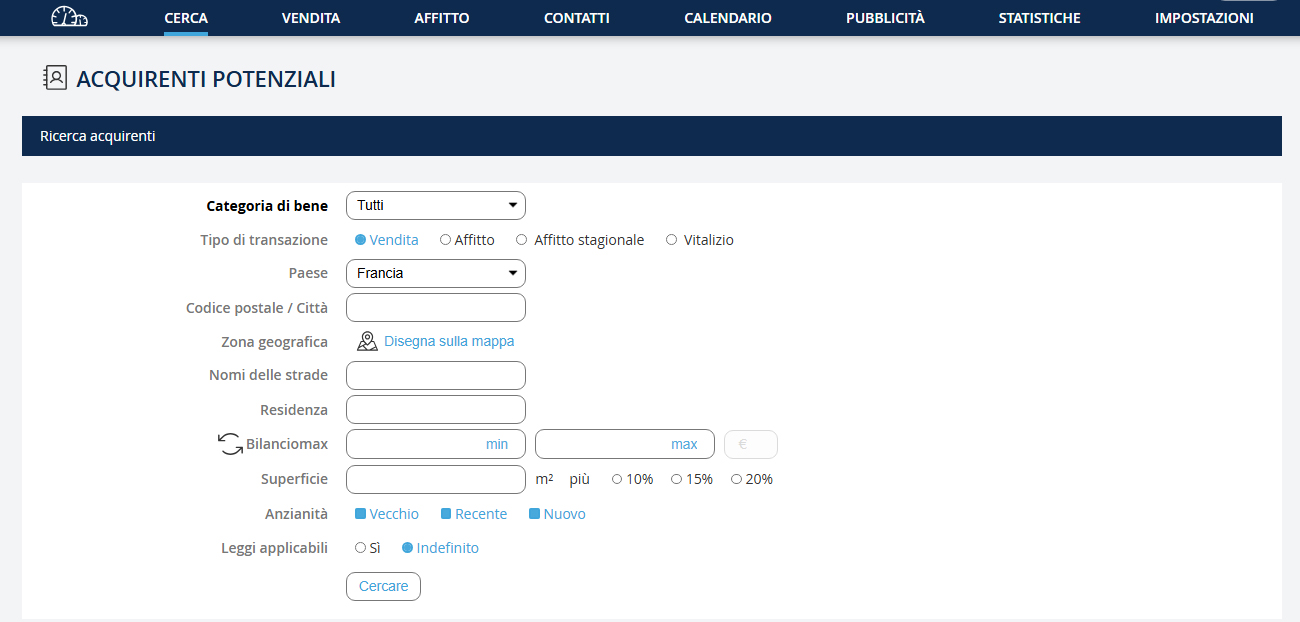
Task: Toggle the Nuovo age checkbox
Action: [x=535, y=514]
